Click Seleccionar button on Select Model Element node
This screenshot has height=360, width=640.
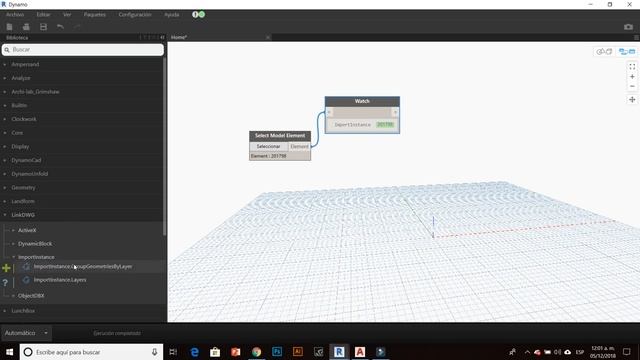269,147
